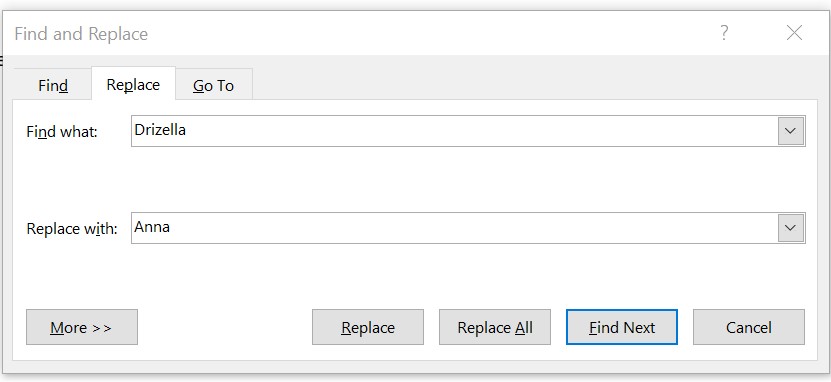The height and width of the screenshot is (382, 831).
Task: Click the word Drizella in Find what
Action: coord(160,130)
